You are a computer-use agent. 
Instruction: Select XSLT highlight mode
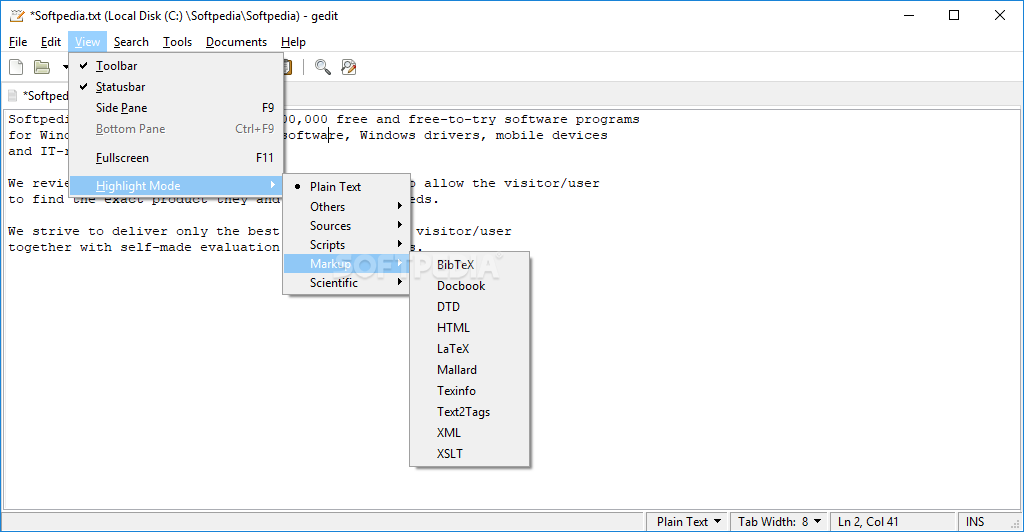[470, 454]
